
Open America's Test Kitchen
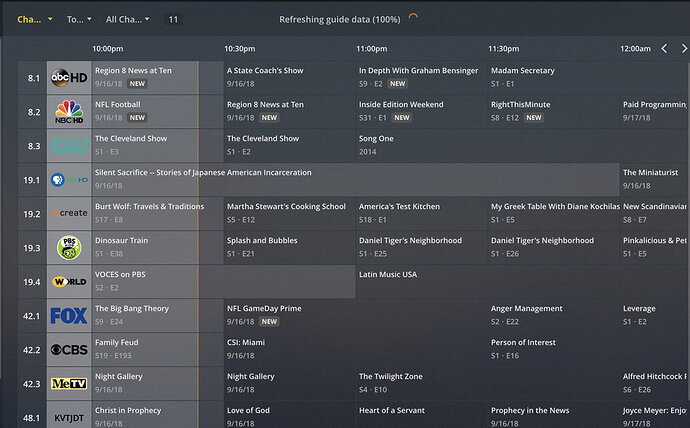coord(422,214)
